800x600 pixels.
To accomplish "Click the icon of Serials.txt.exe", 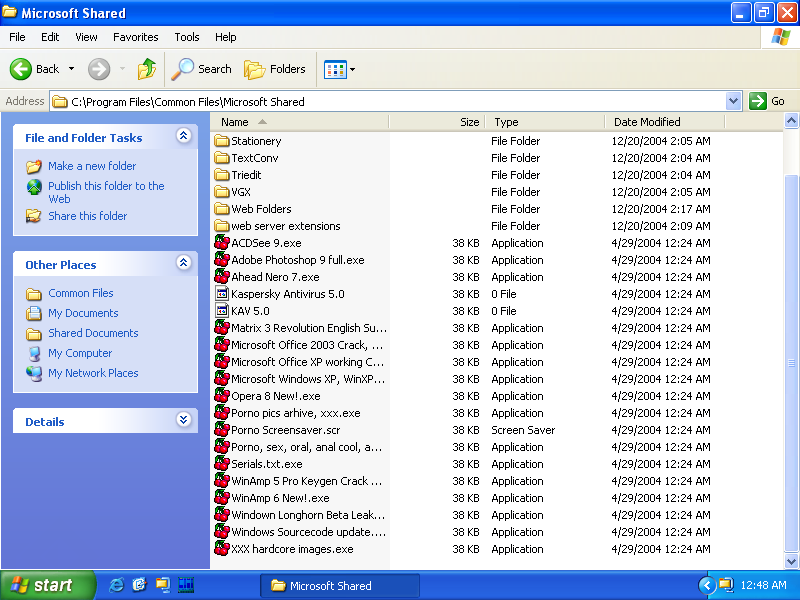I will [221, 464].
